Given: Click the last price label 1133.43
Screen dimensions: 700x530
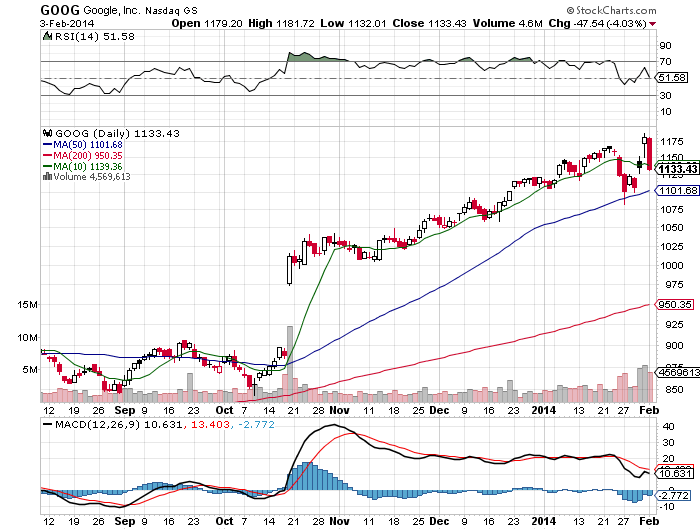Looking at the screenshot, I should pos(678,169).
